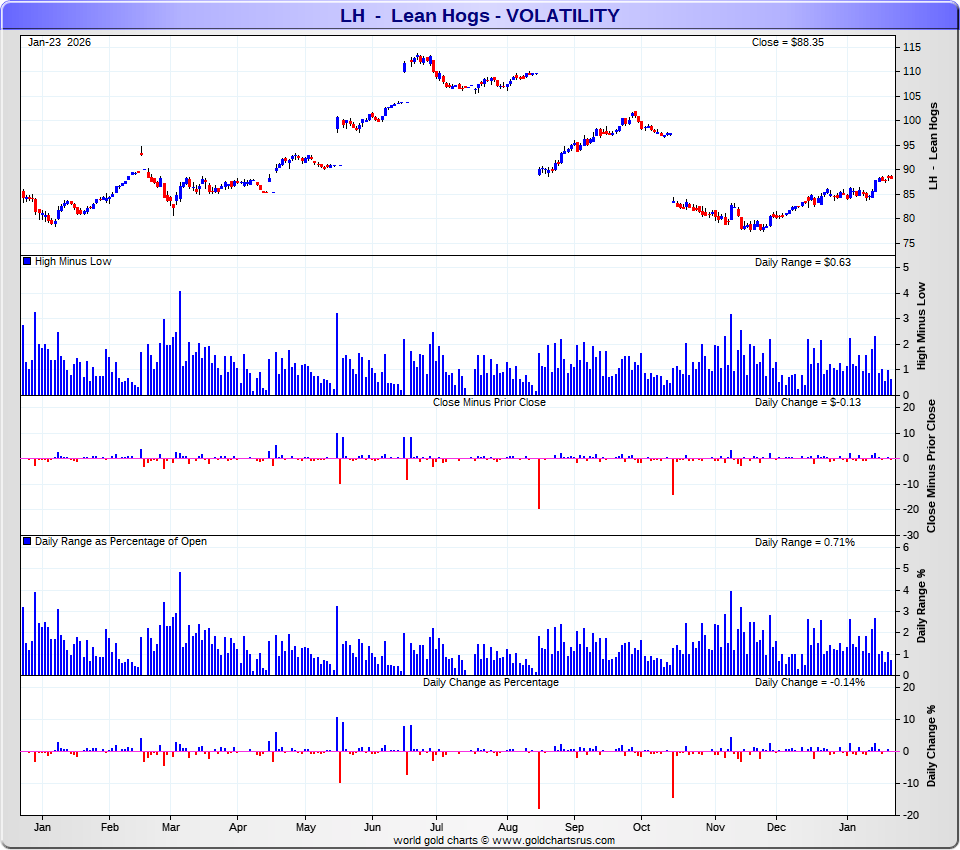This screenshot has width=960, height=850.
Task: Click the 'Close = $88.35' value
Action: point(787,42)
